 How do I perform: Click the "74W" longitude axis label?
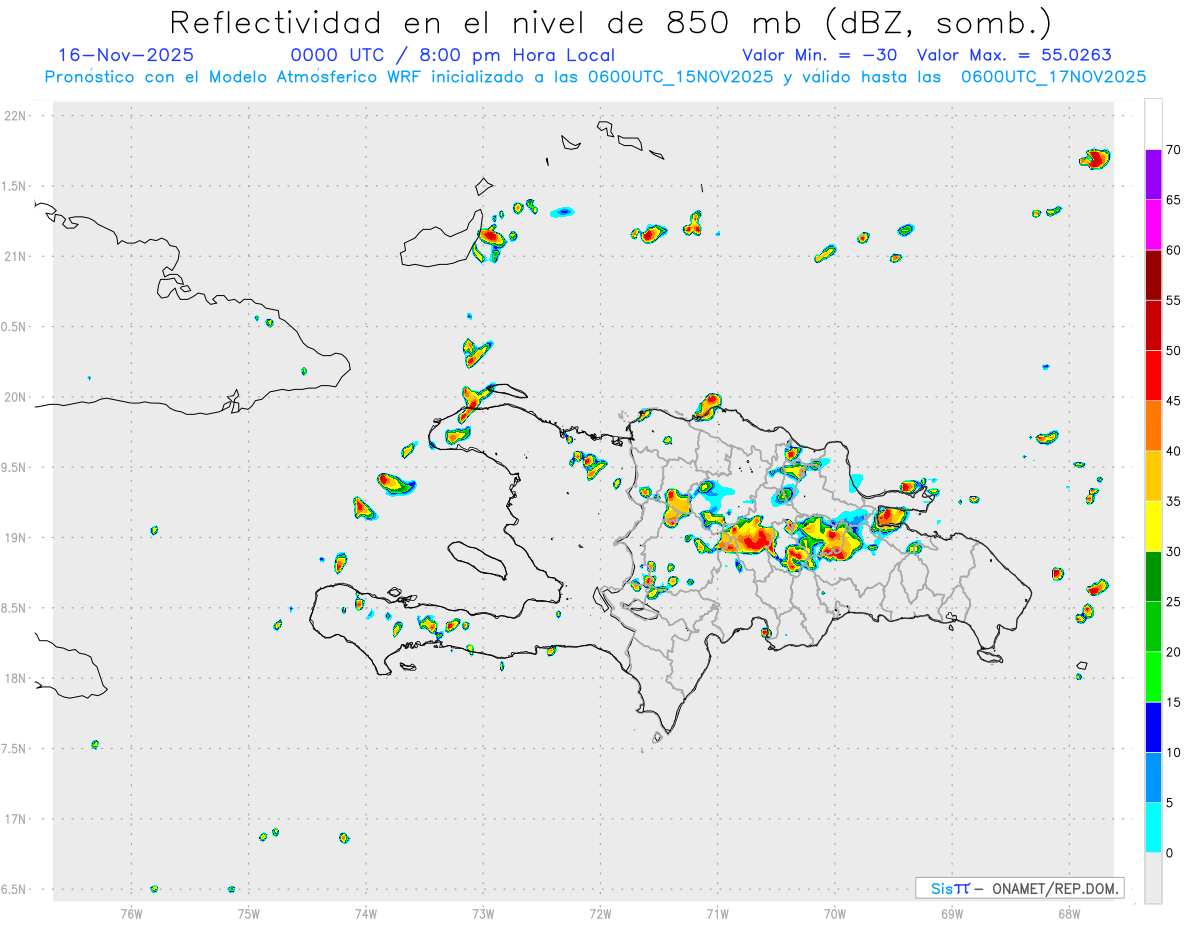[x=366, y=913]
